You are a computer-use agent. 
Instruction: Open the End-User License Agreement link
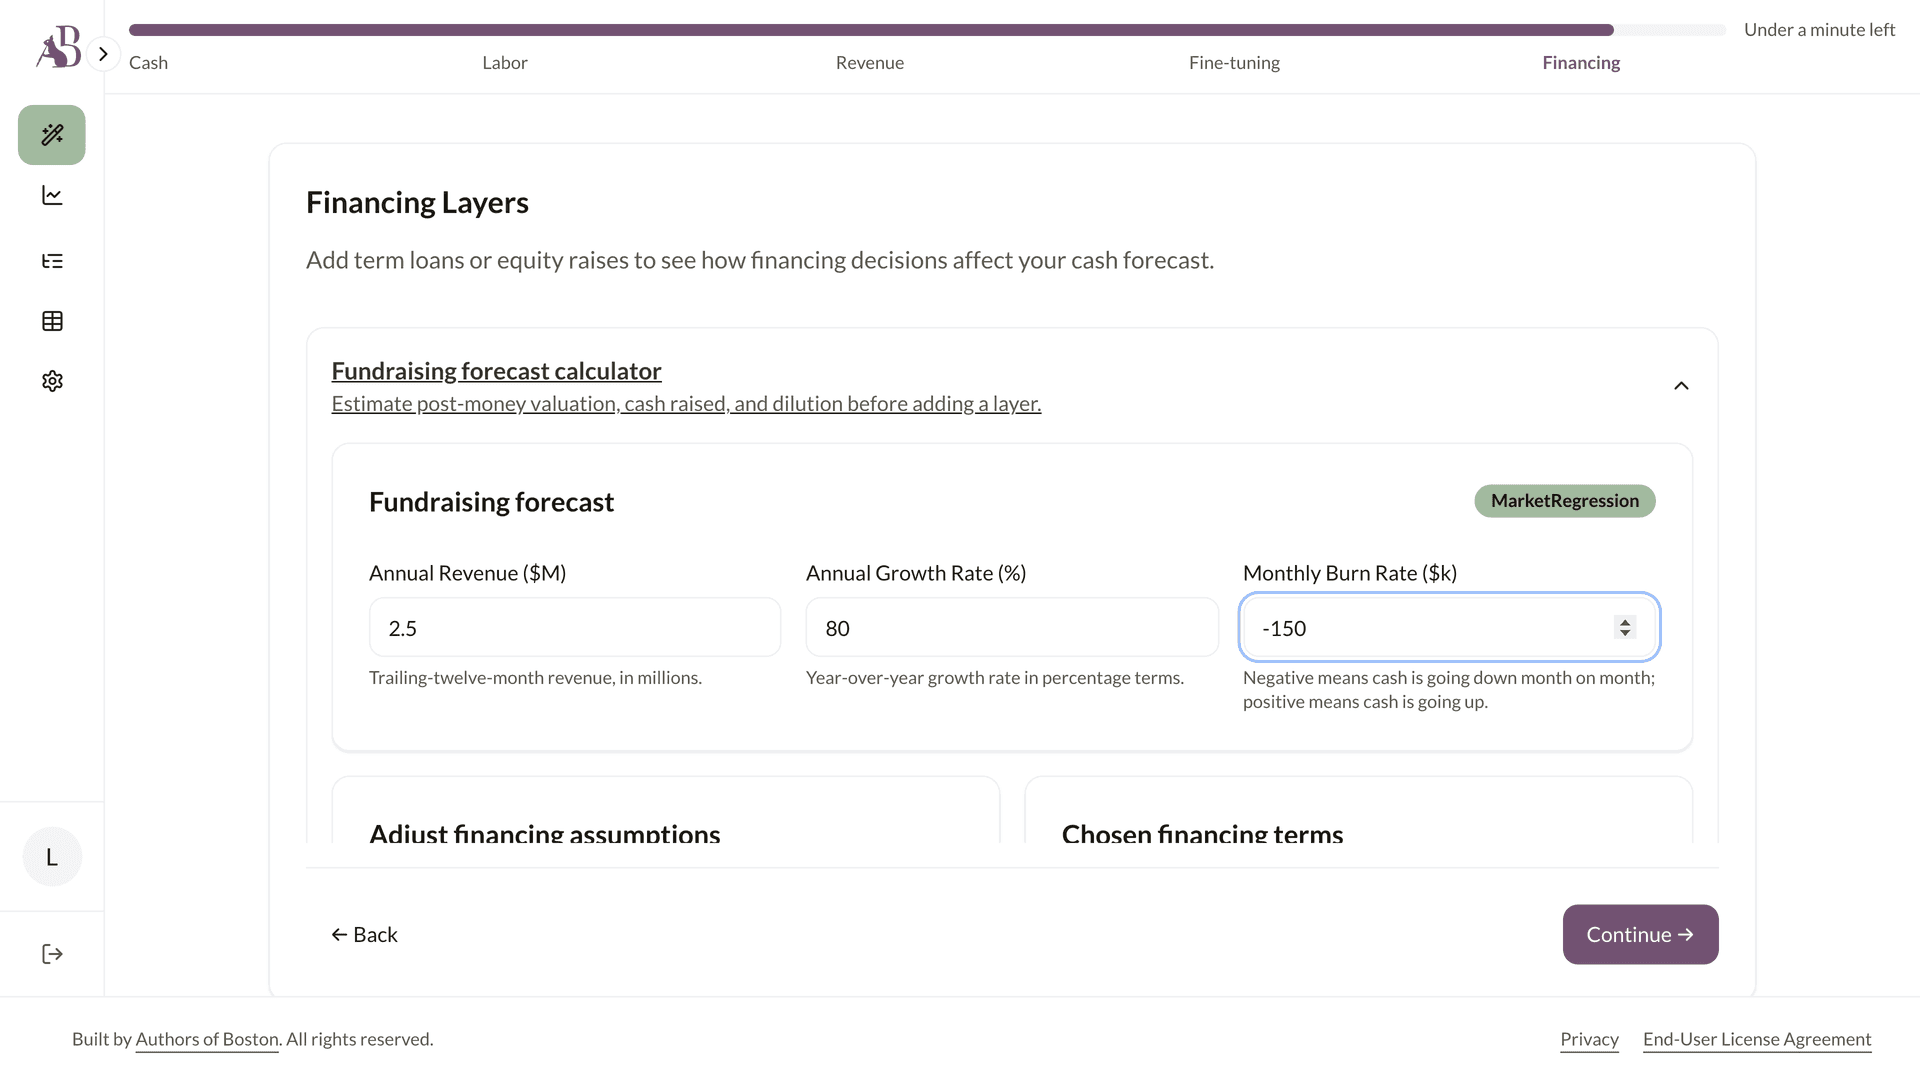1757,1040
